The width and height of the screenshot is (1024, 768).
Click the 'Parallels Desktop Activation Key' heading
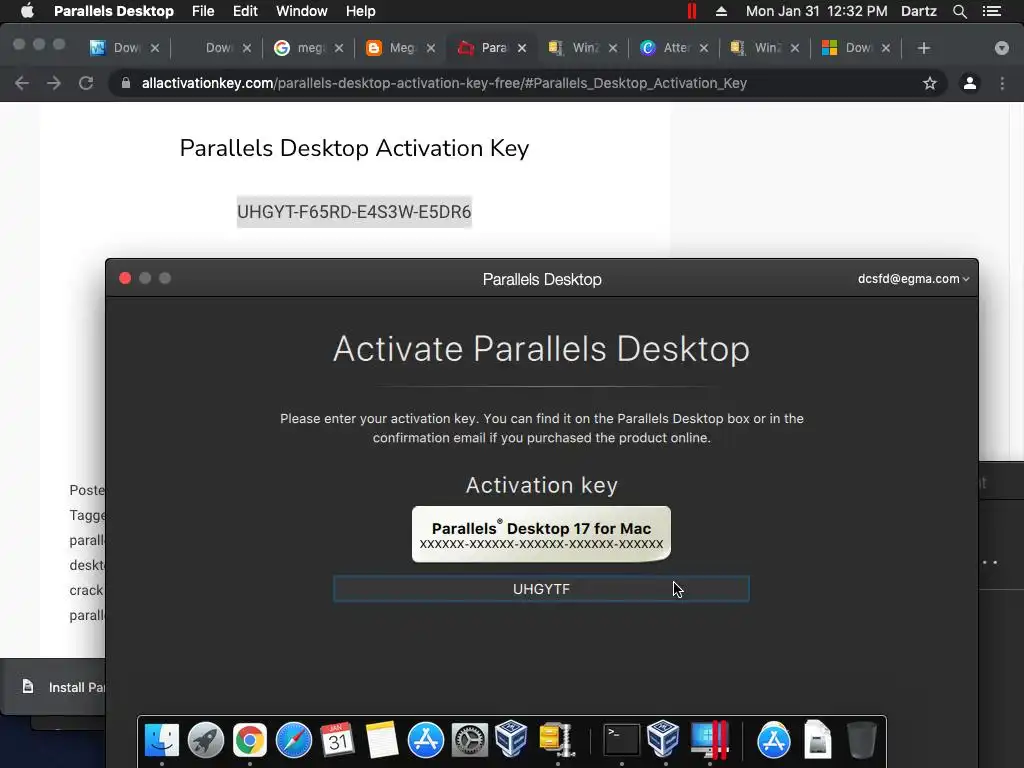(354, 148)
